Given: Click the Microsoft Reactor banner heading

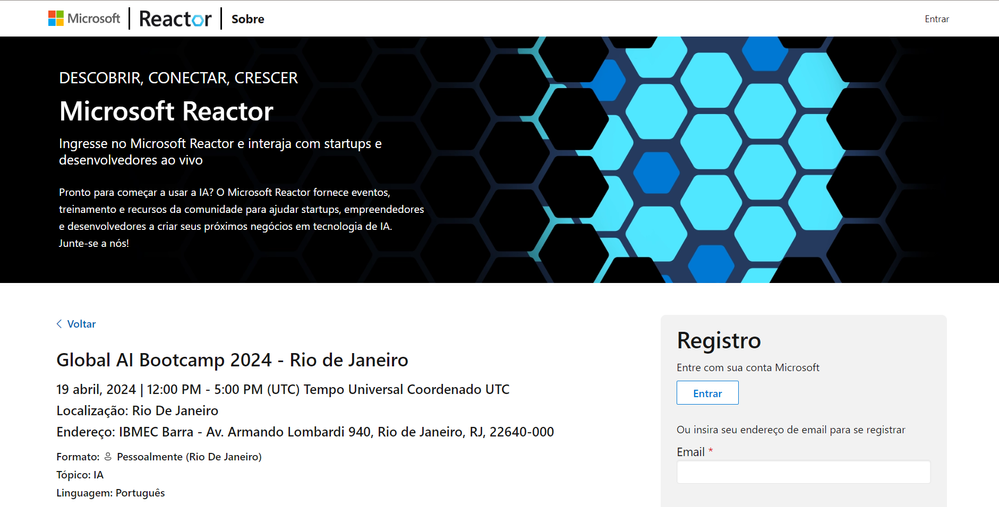Looking at the screenshot, I should [x=166, y=111].
